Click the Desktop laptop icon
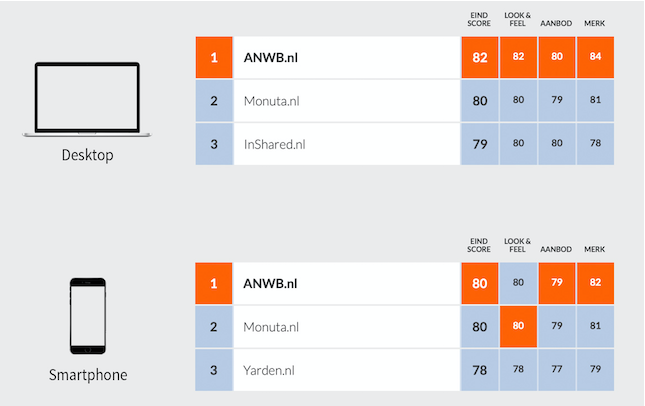The width and height of the screenshot is (645, 406). click(x=87, y=100)
